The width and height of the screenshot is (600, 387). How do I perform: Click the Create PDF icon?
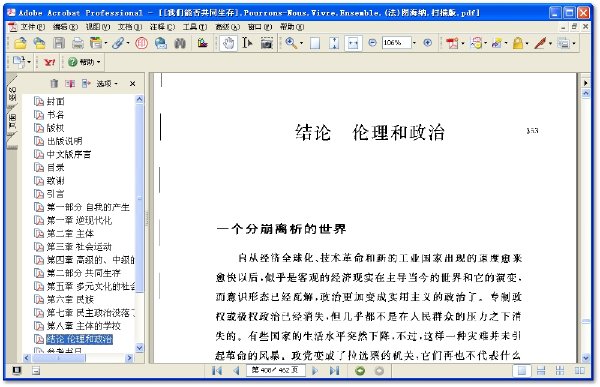coord(452,43)
